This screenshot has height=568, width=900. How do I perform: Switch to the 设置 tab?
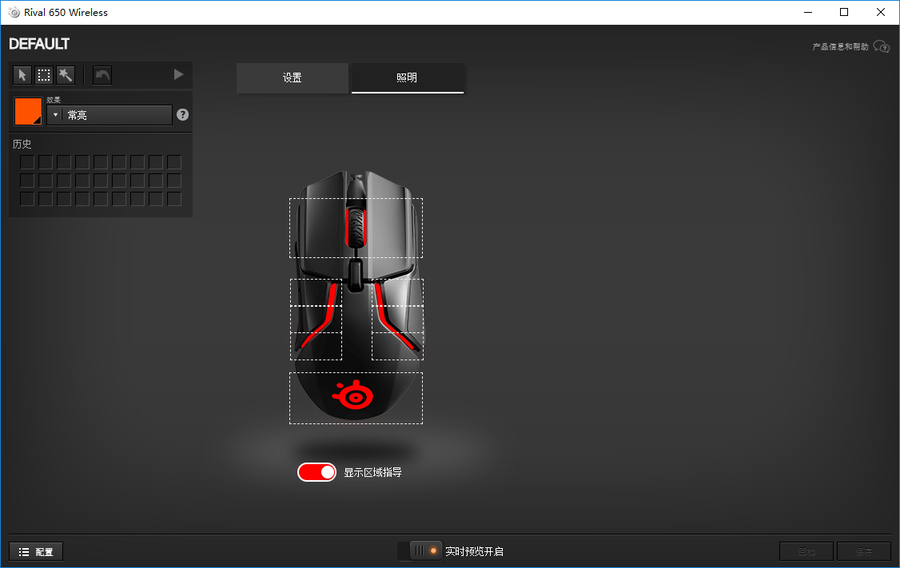click(x=292, y=78)
